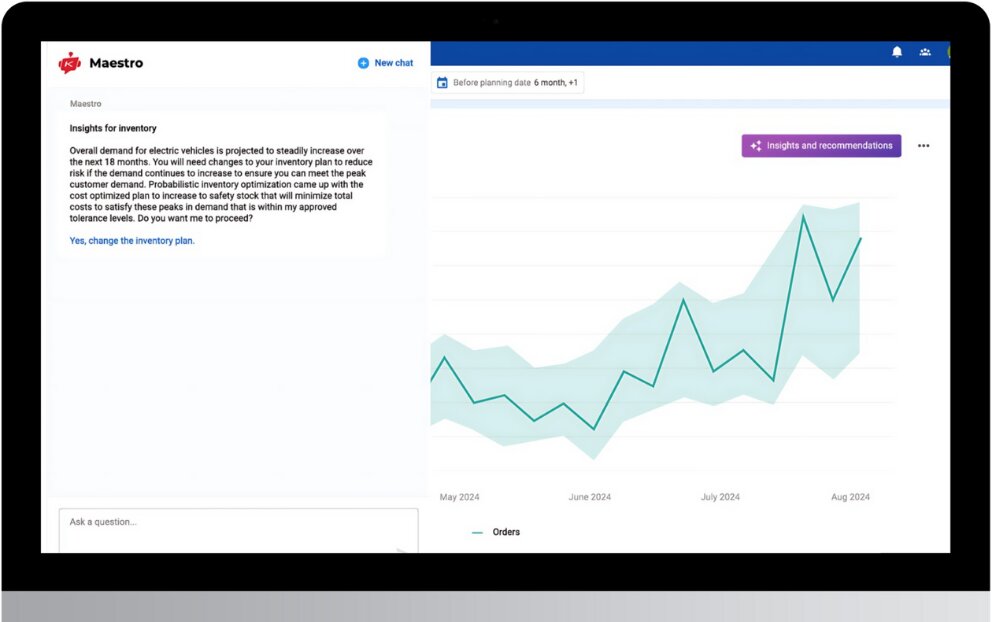The height and width of the screenshot is (622, 992).
Task: Open the three-dot more options menu
Action: (923, 146)
